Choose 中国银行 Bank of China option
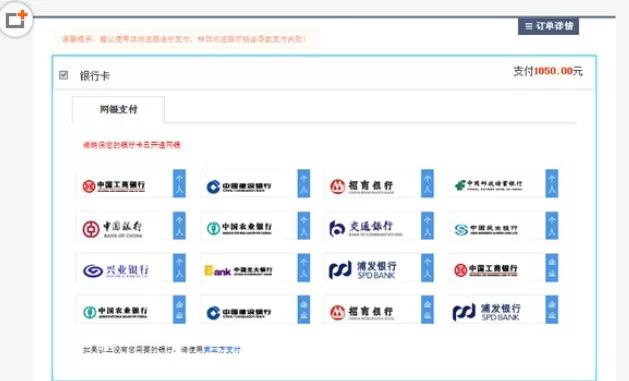 pos(131,226)
